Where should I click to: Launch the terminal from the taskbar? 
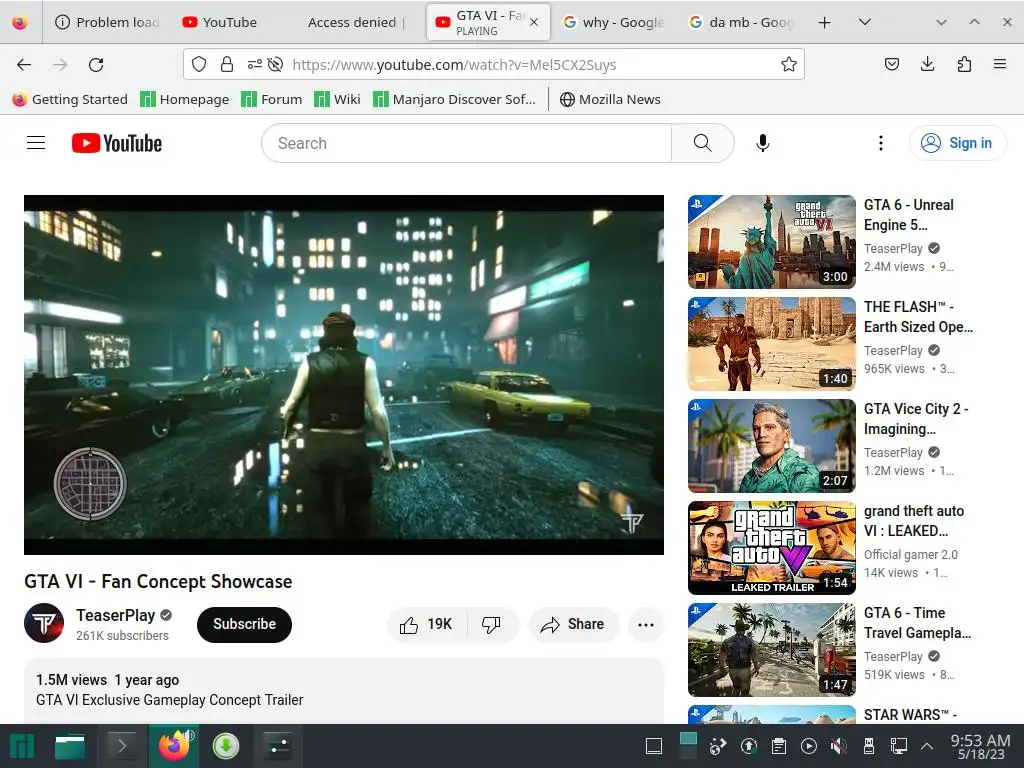[x=121, y=745]
